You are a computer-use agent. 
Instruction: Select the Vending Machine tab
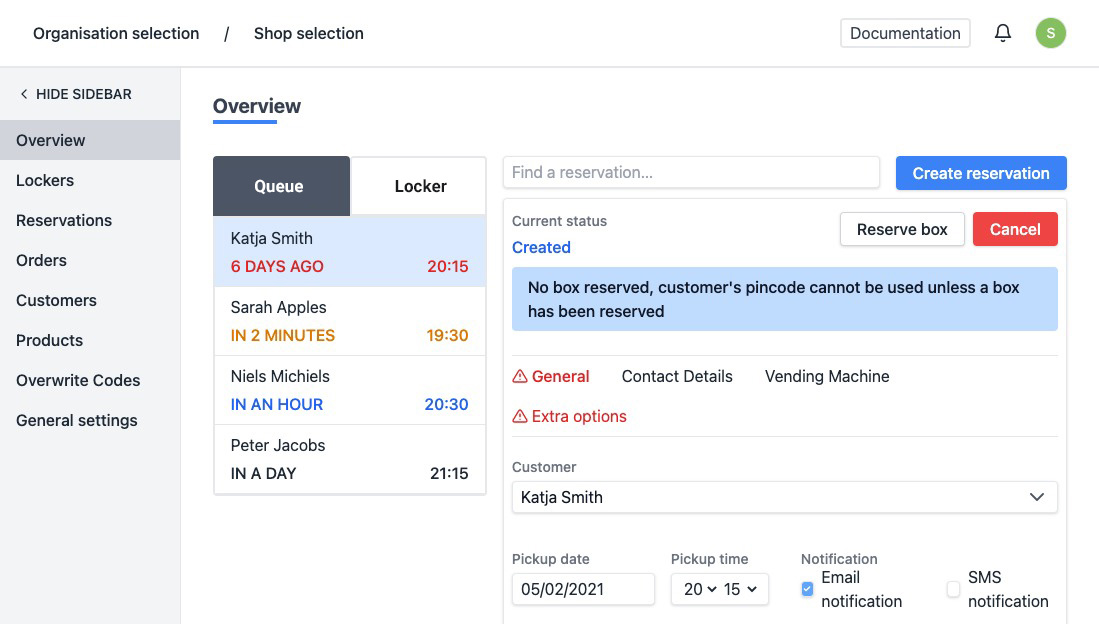[827, 377]
